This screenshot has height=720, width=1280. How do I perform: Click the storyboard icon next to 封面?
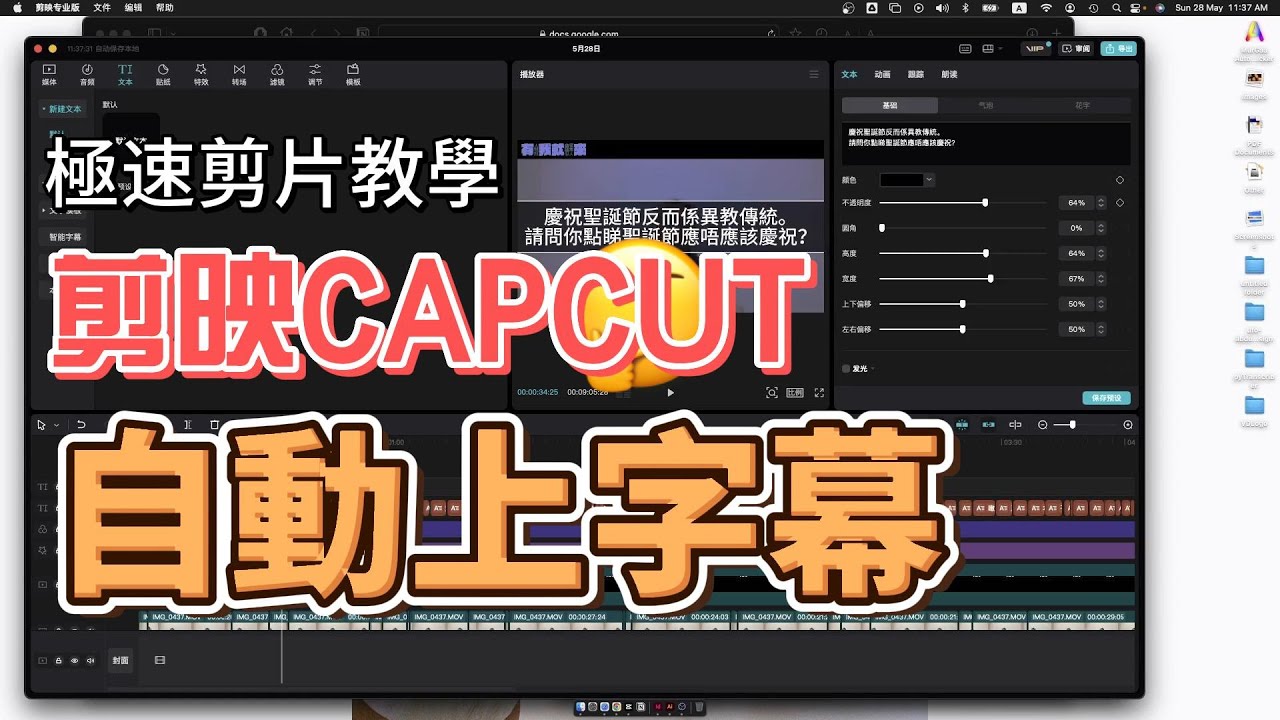(159, 660)
